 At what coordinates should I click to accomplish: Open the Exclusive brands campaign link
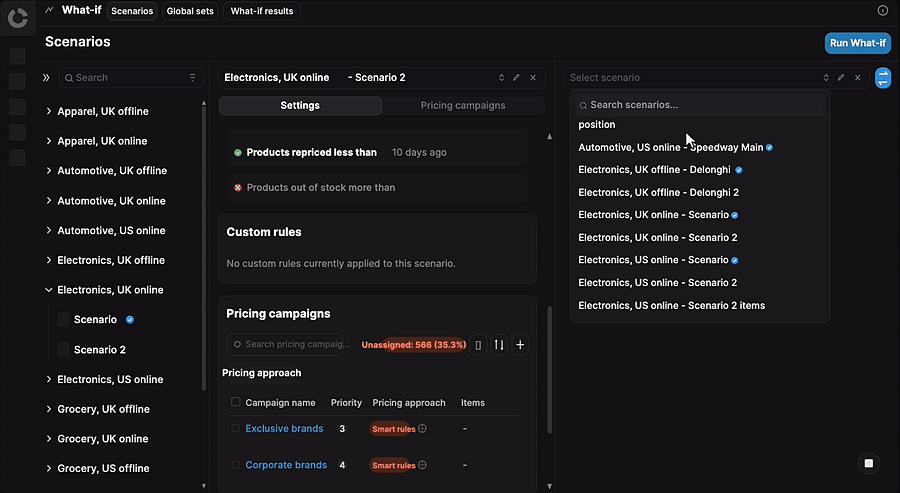click(x=284, y=429)
